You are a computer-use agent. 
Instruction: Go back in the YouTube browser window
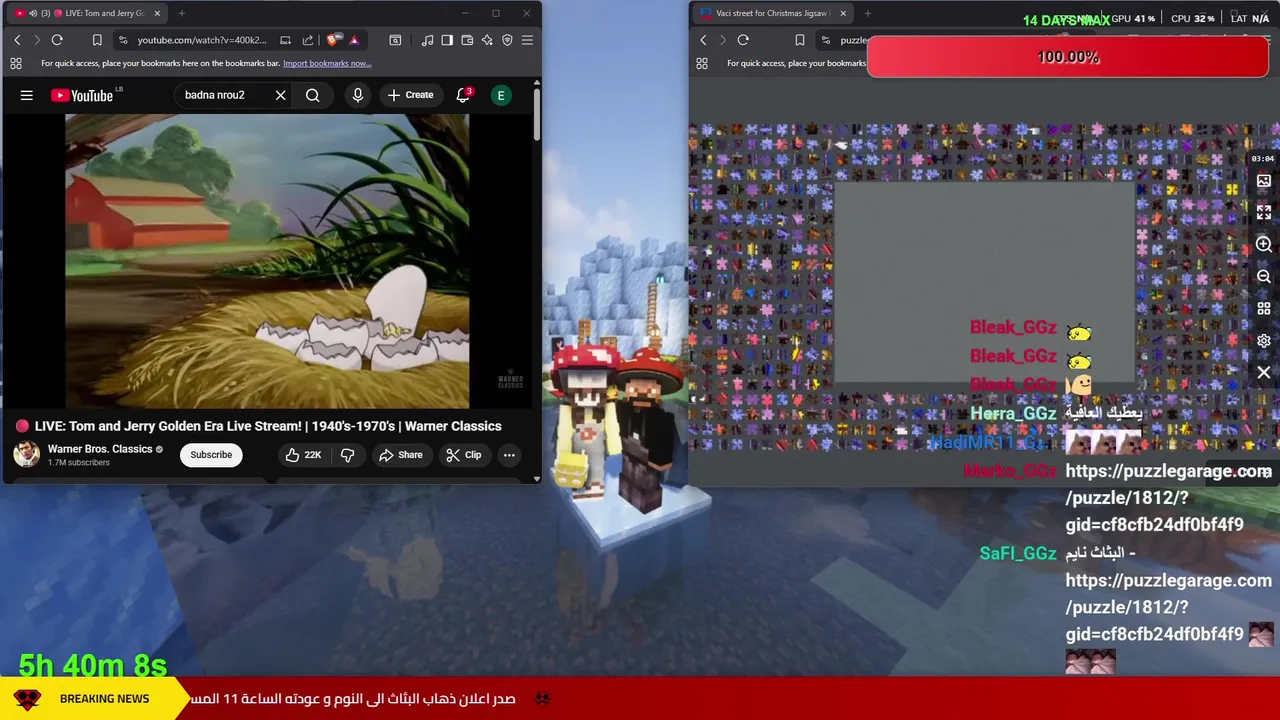pyautogui.click(x=17, y=40)
